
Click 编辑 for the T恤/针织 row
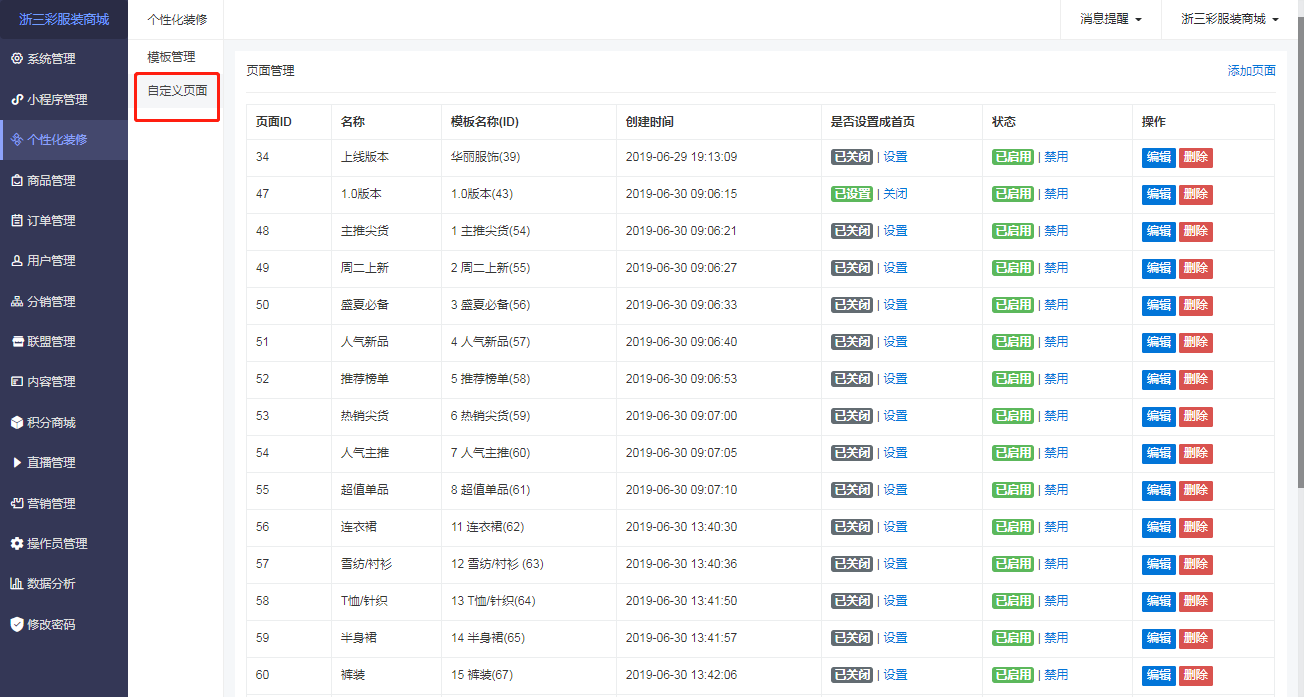tap(1159, 601)
